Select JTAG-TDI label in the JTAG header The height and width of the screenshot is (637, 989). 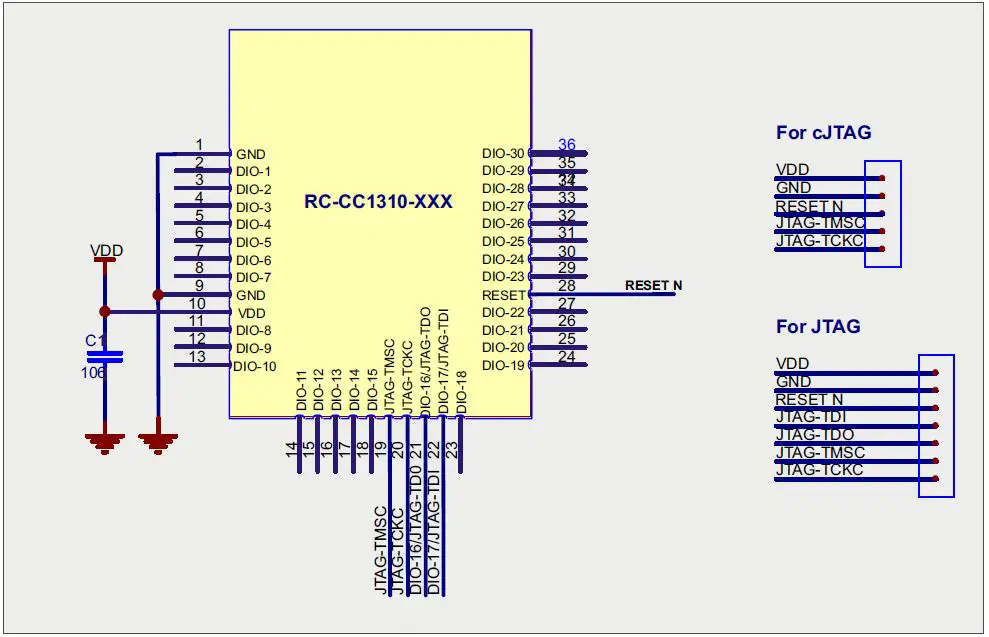[811, 416]
